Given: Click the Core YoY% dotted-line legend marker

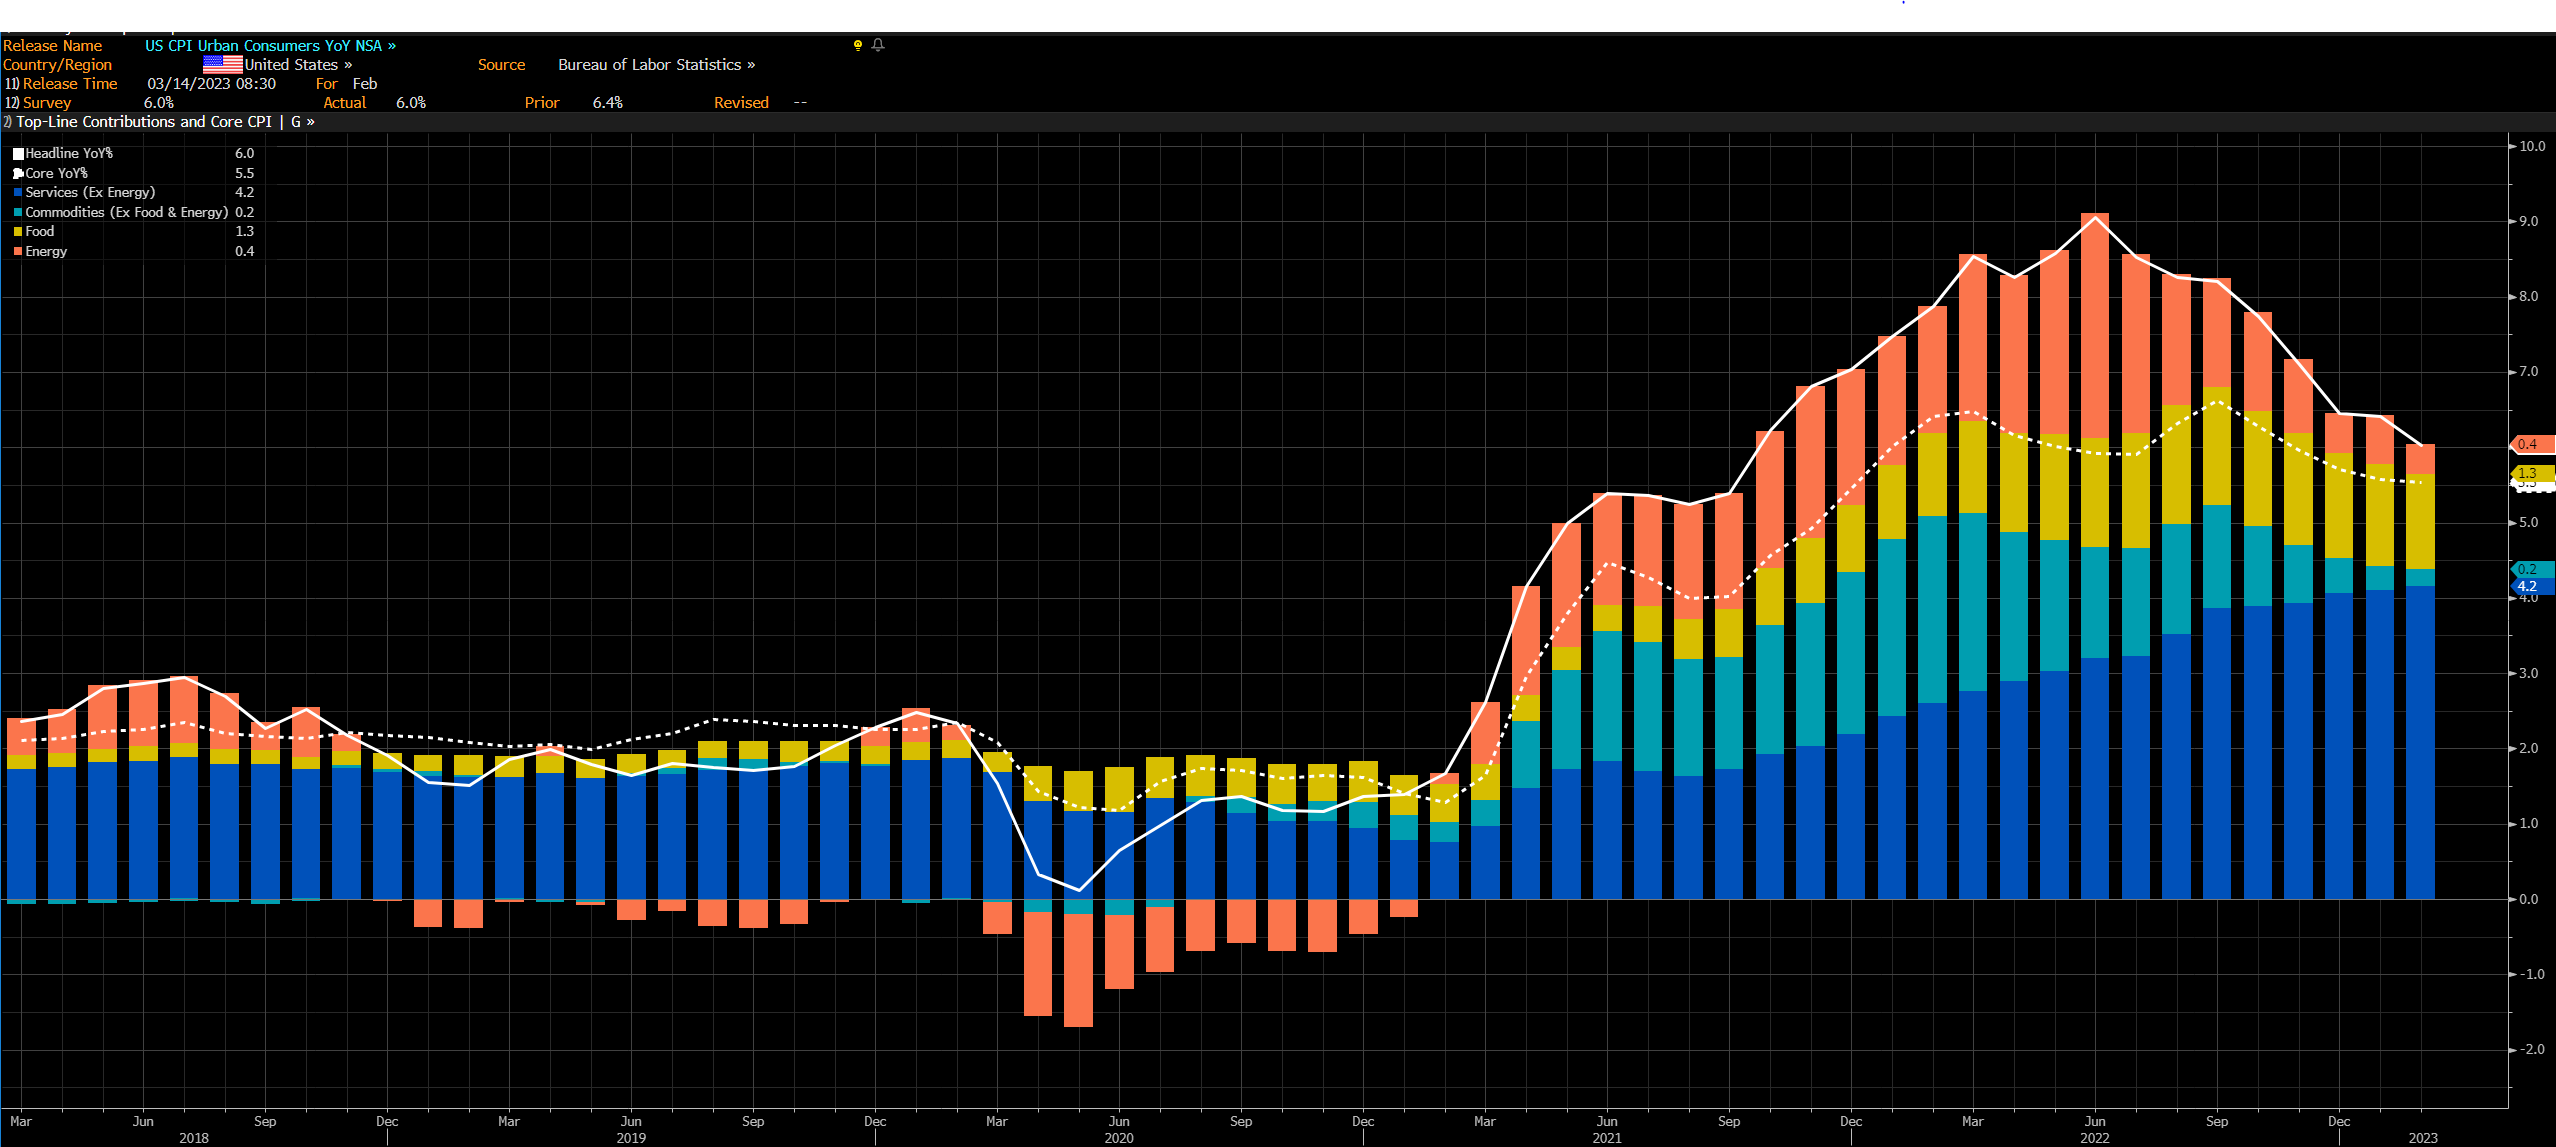Looking at the screenshot, I should (18, 173).
